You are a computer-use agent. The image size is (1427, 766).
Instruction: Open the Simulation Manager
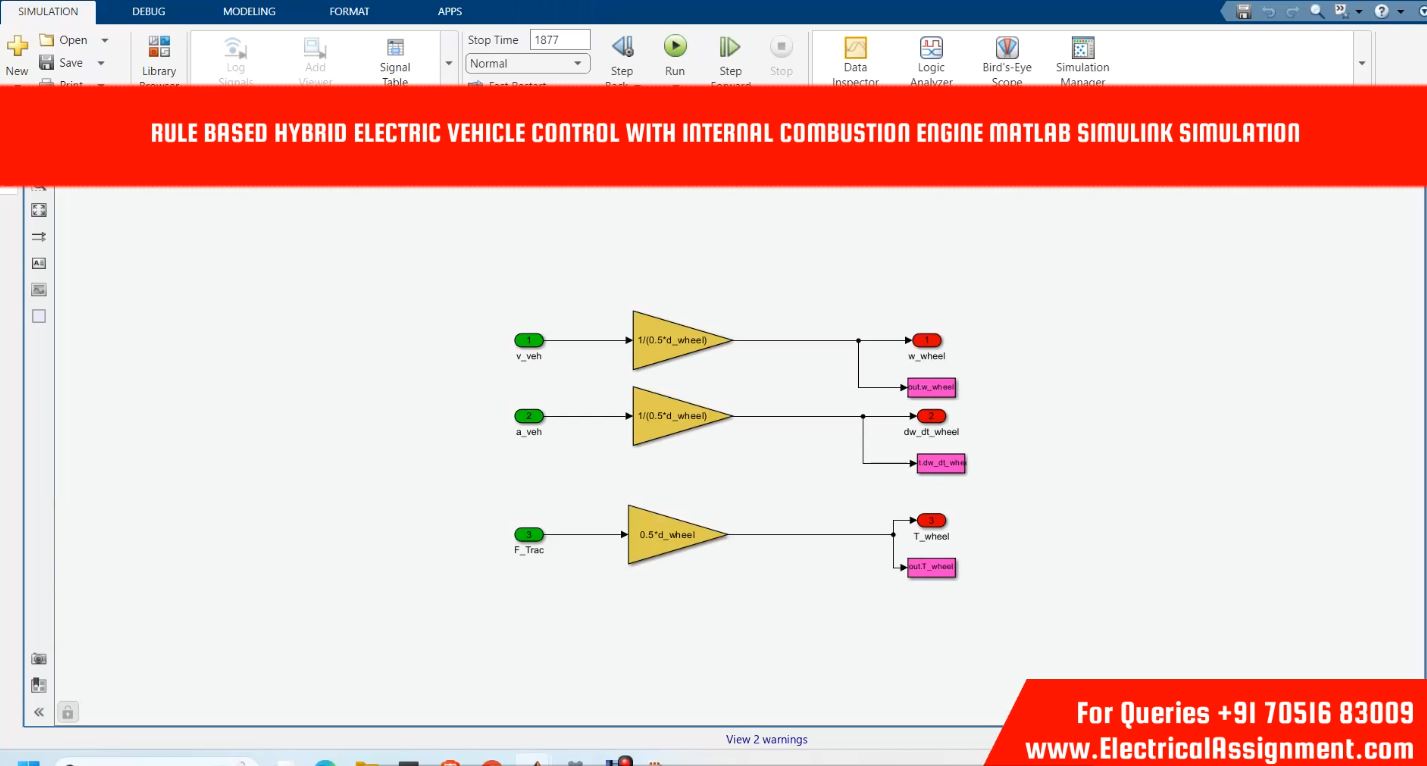point(1082,48)
